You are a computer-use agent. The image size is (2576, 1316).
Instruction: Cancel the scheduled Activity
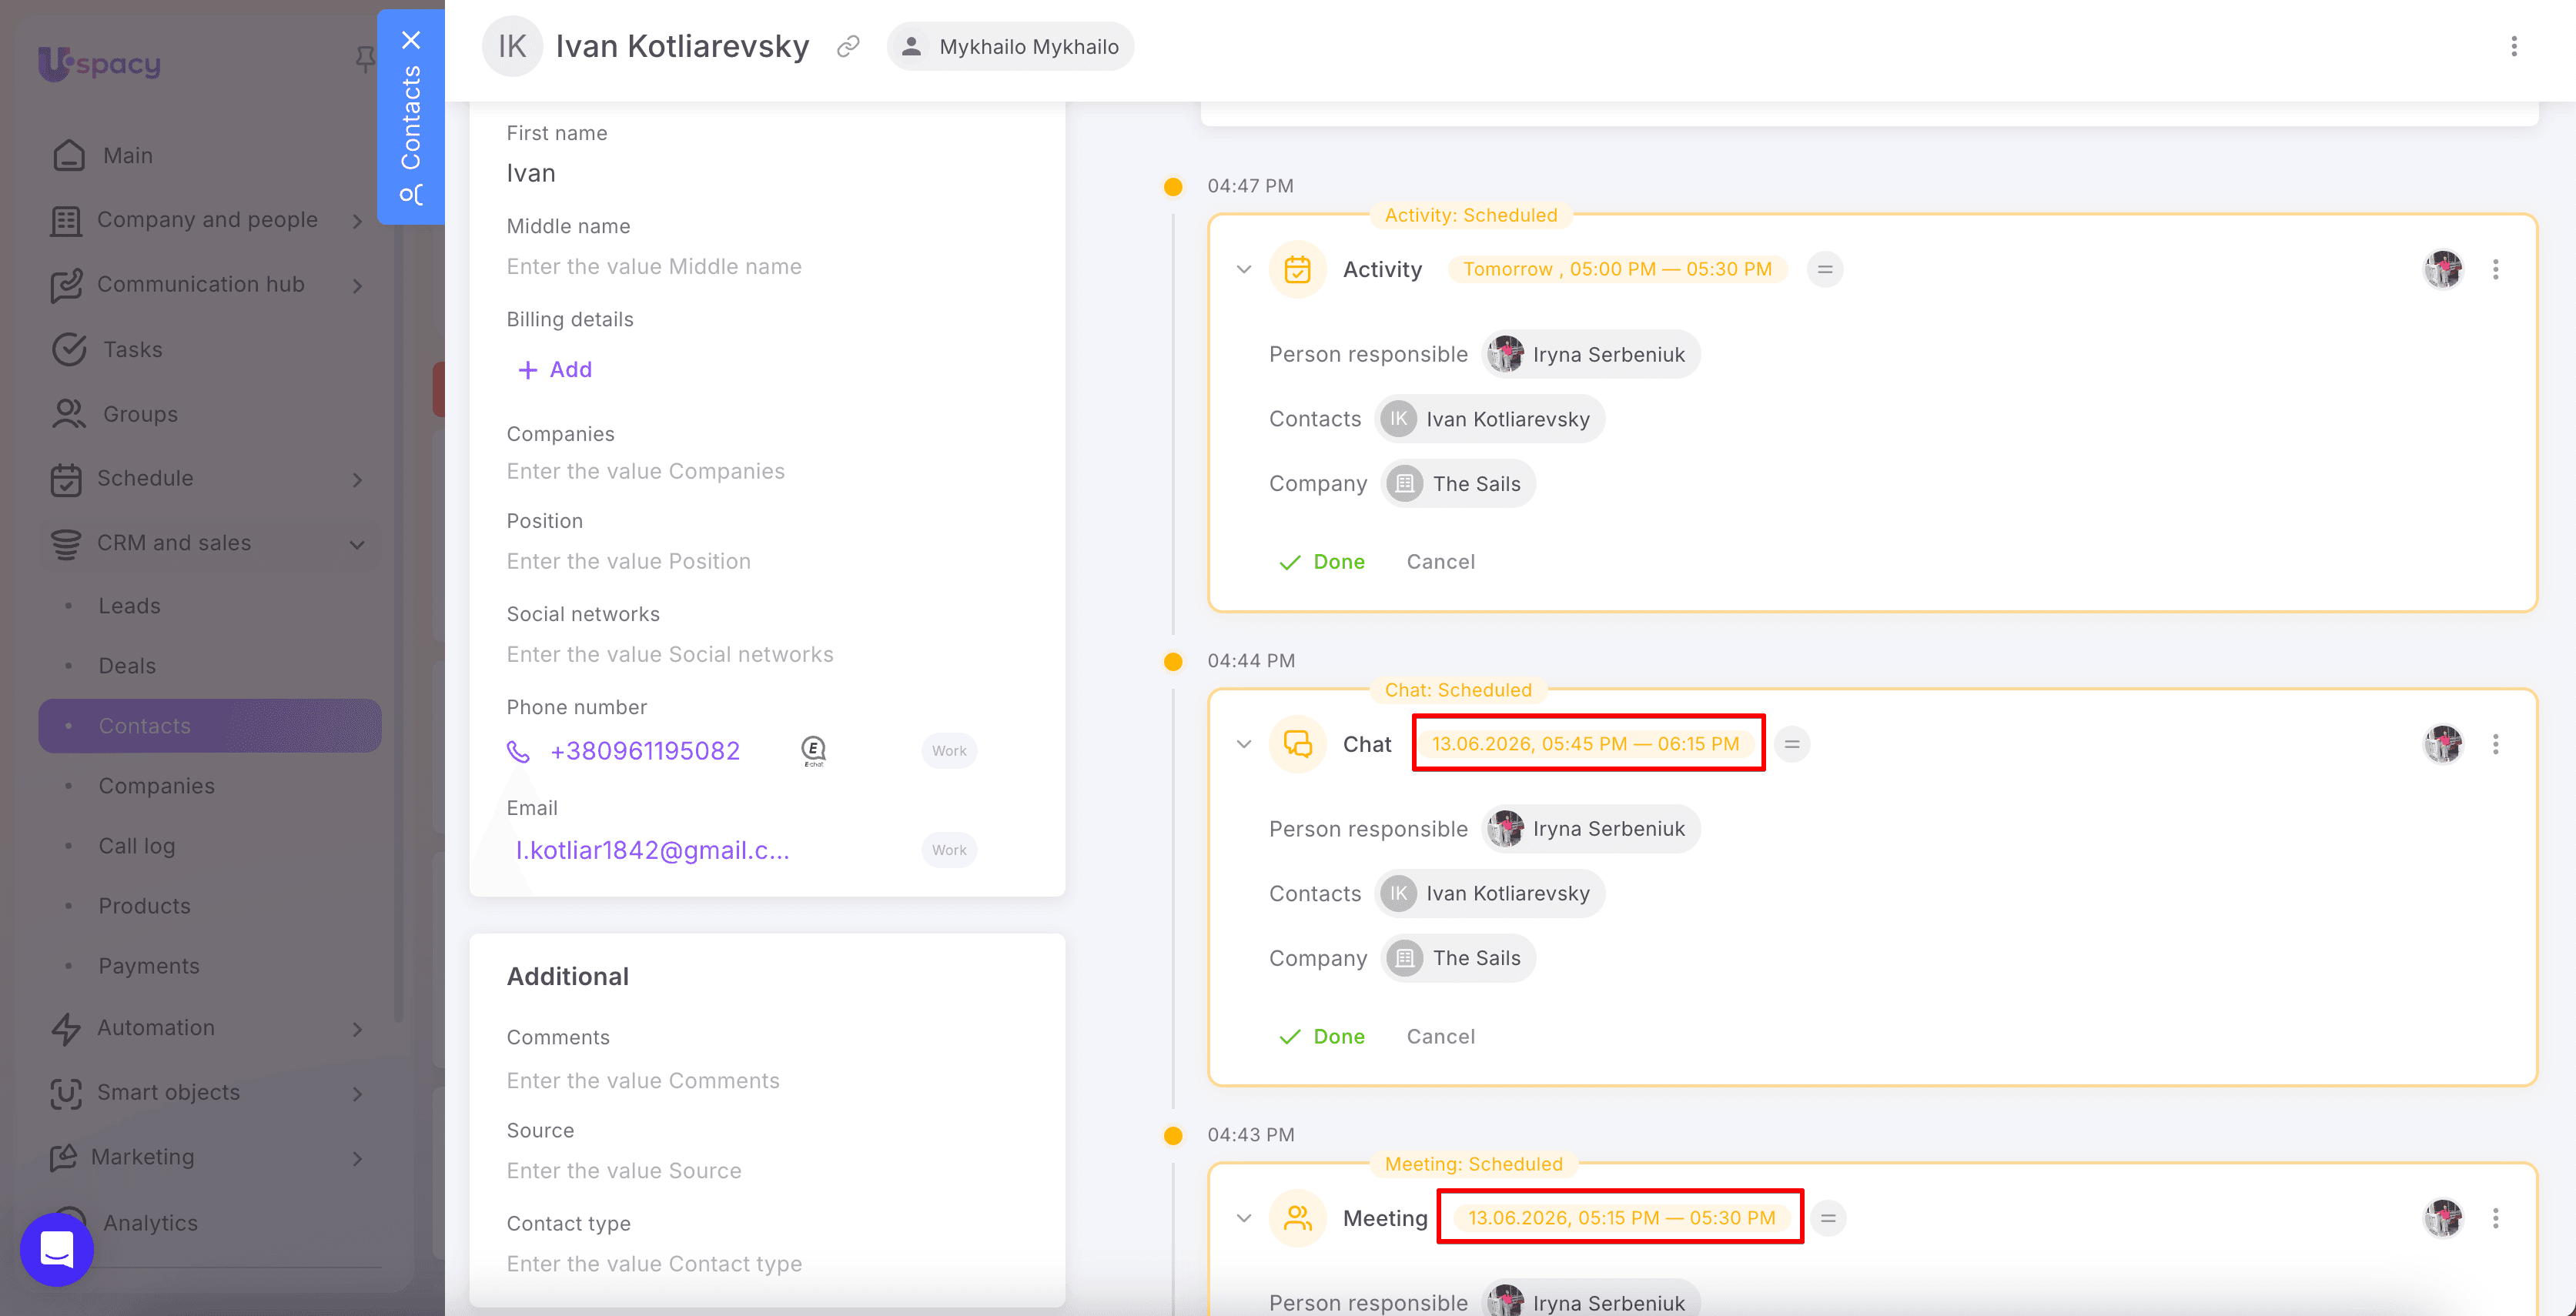pos(1441,562)
